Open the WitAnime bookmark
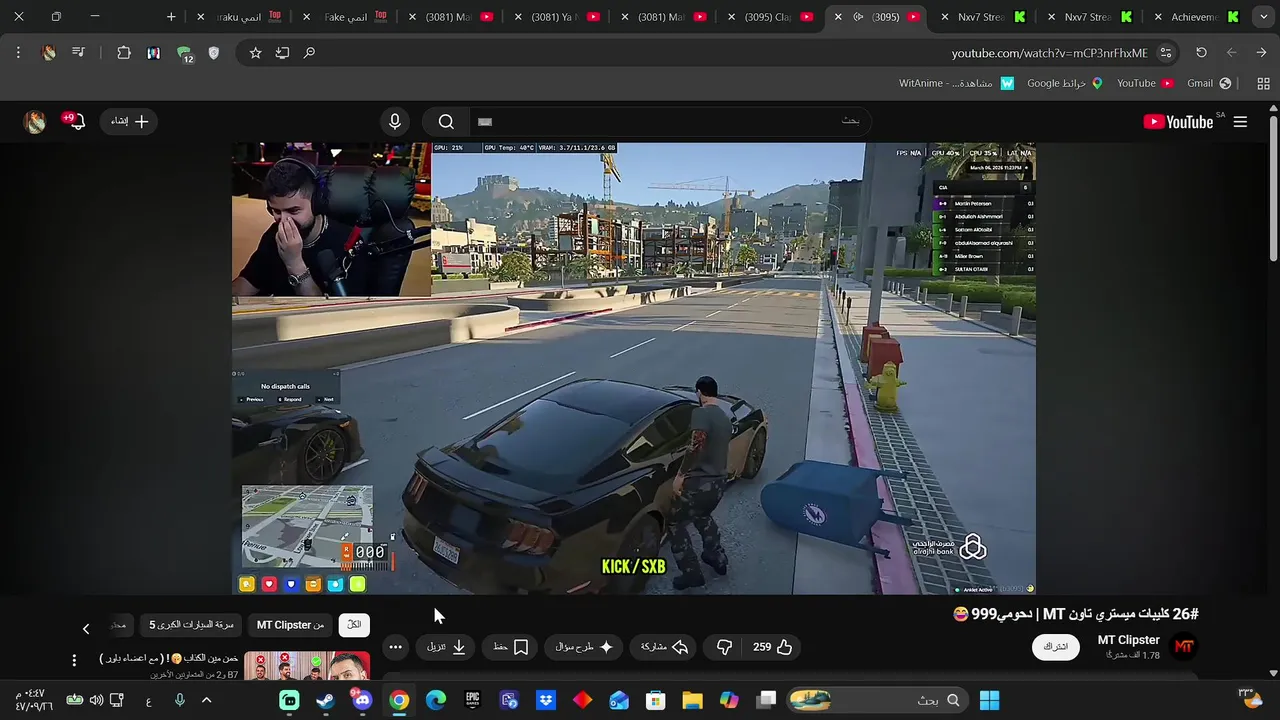 click(x=956, y=83)
